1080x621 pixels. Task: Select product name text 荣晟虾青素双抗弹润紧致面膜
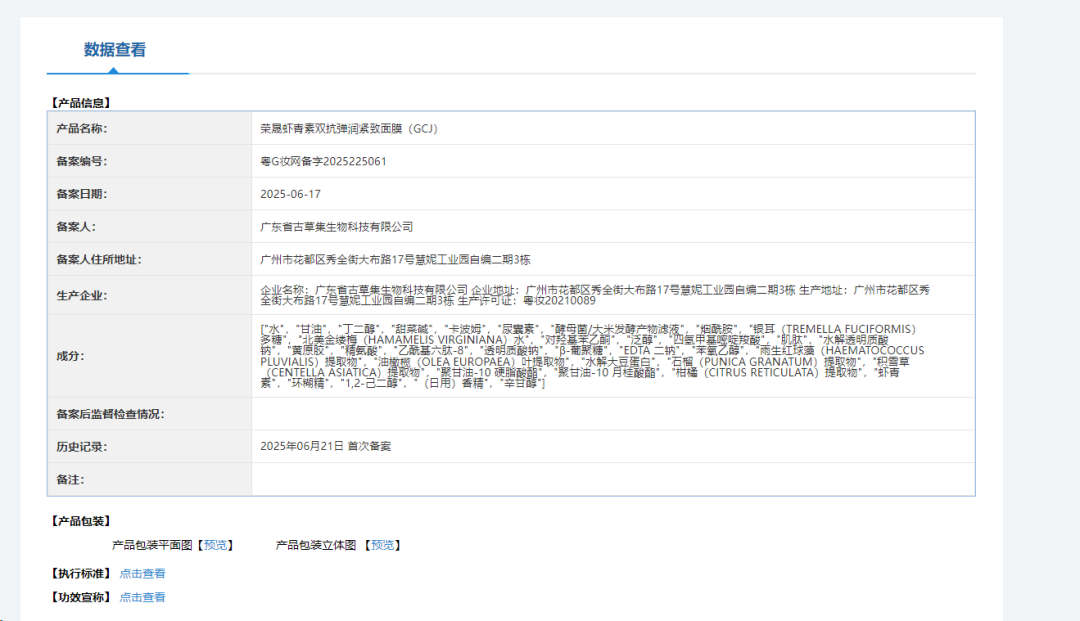pos(331,128)
